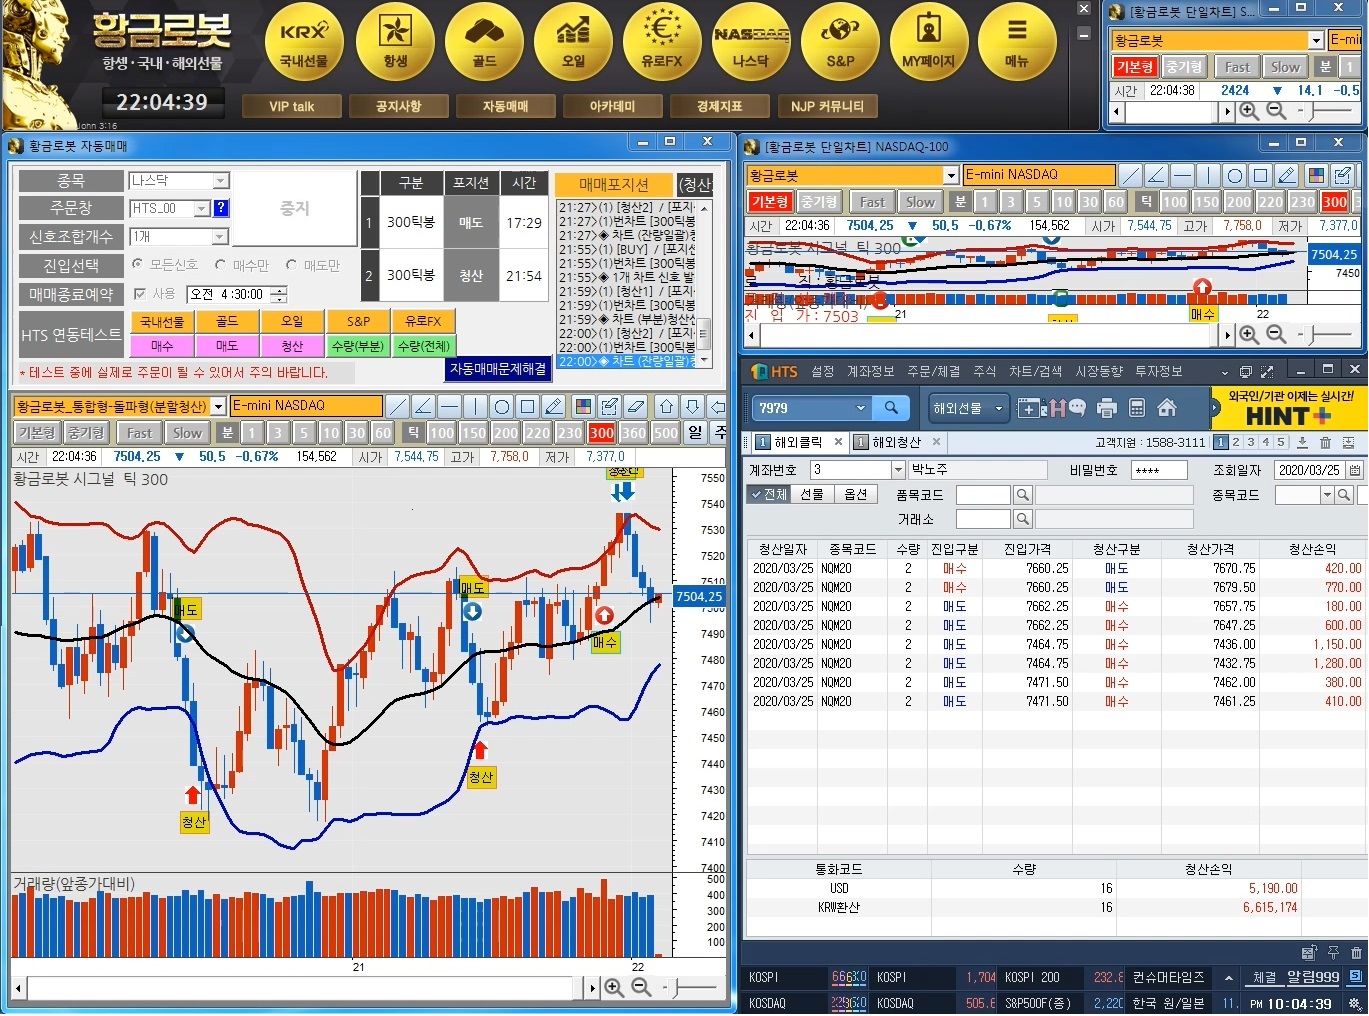The width and height of the screenshot is (1369, 1016).
Task: Click zoom-out magnifier under the NASDAQ-100 chart
Action: tap(1275, 335)
